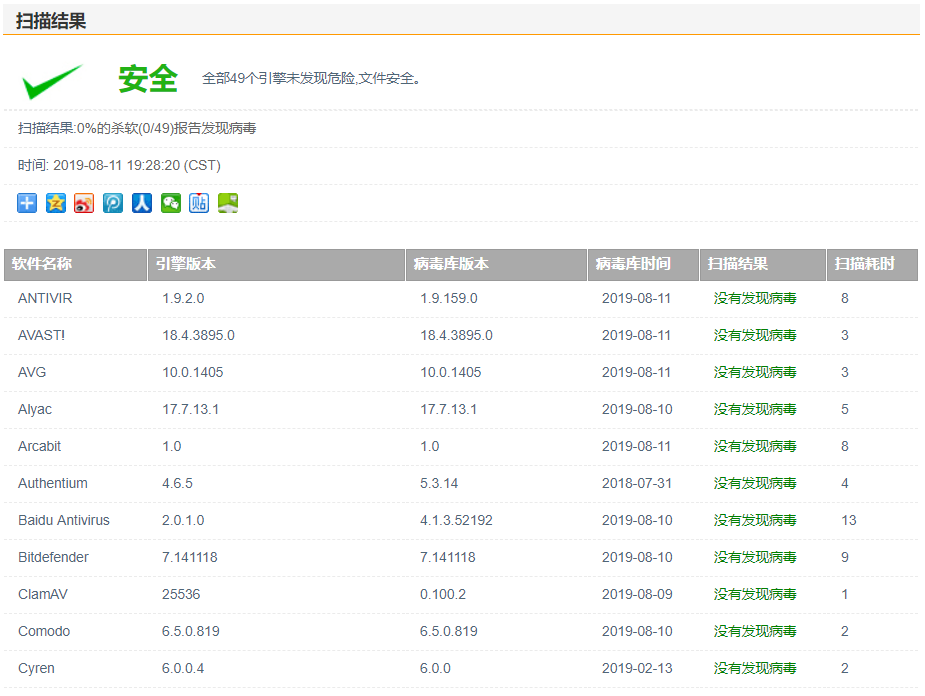Click Baidu Antivirus scan time 13
The height and width of the screenshot is (696, 925).
[x=848, y=521]
